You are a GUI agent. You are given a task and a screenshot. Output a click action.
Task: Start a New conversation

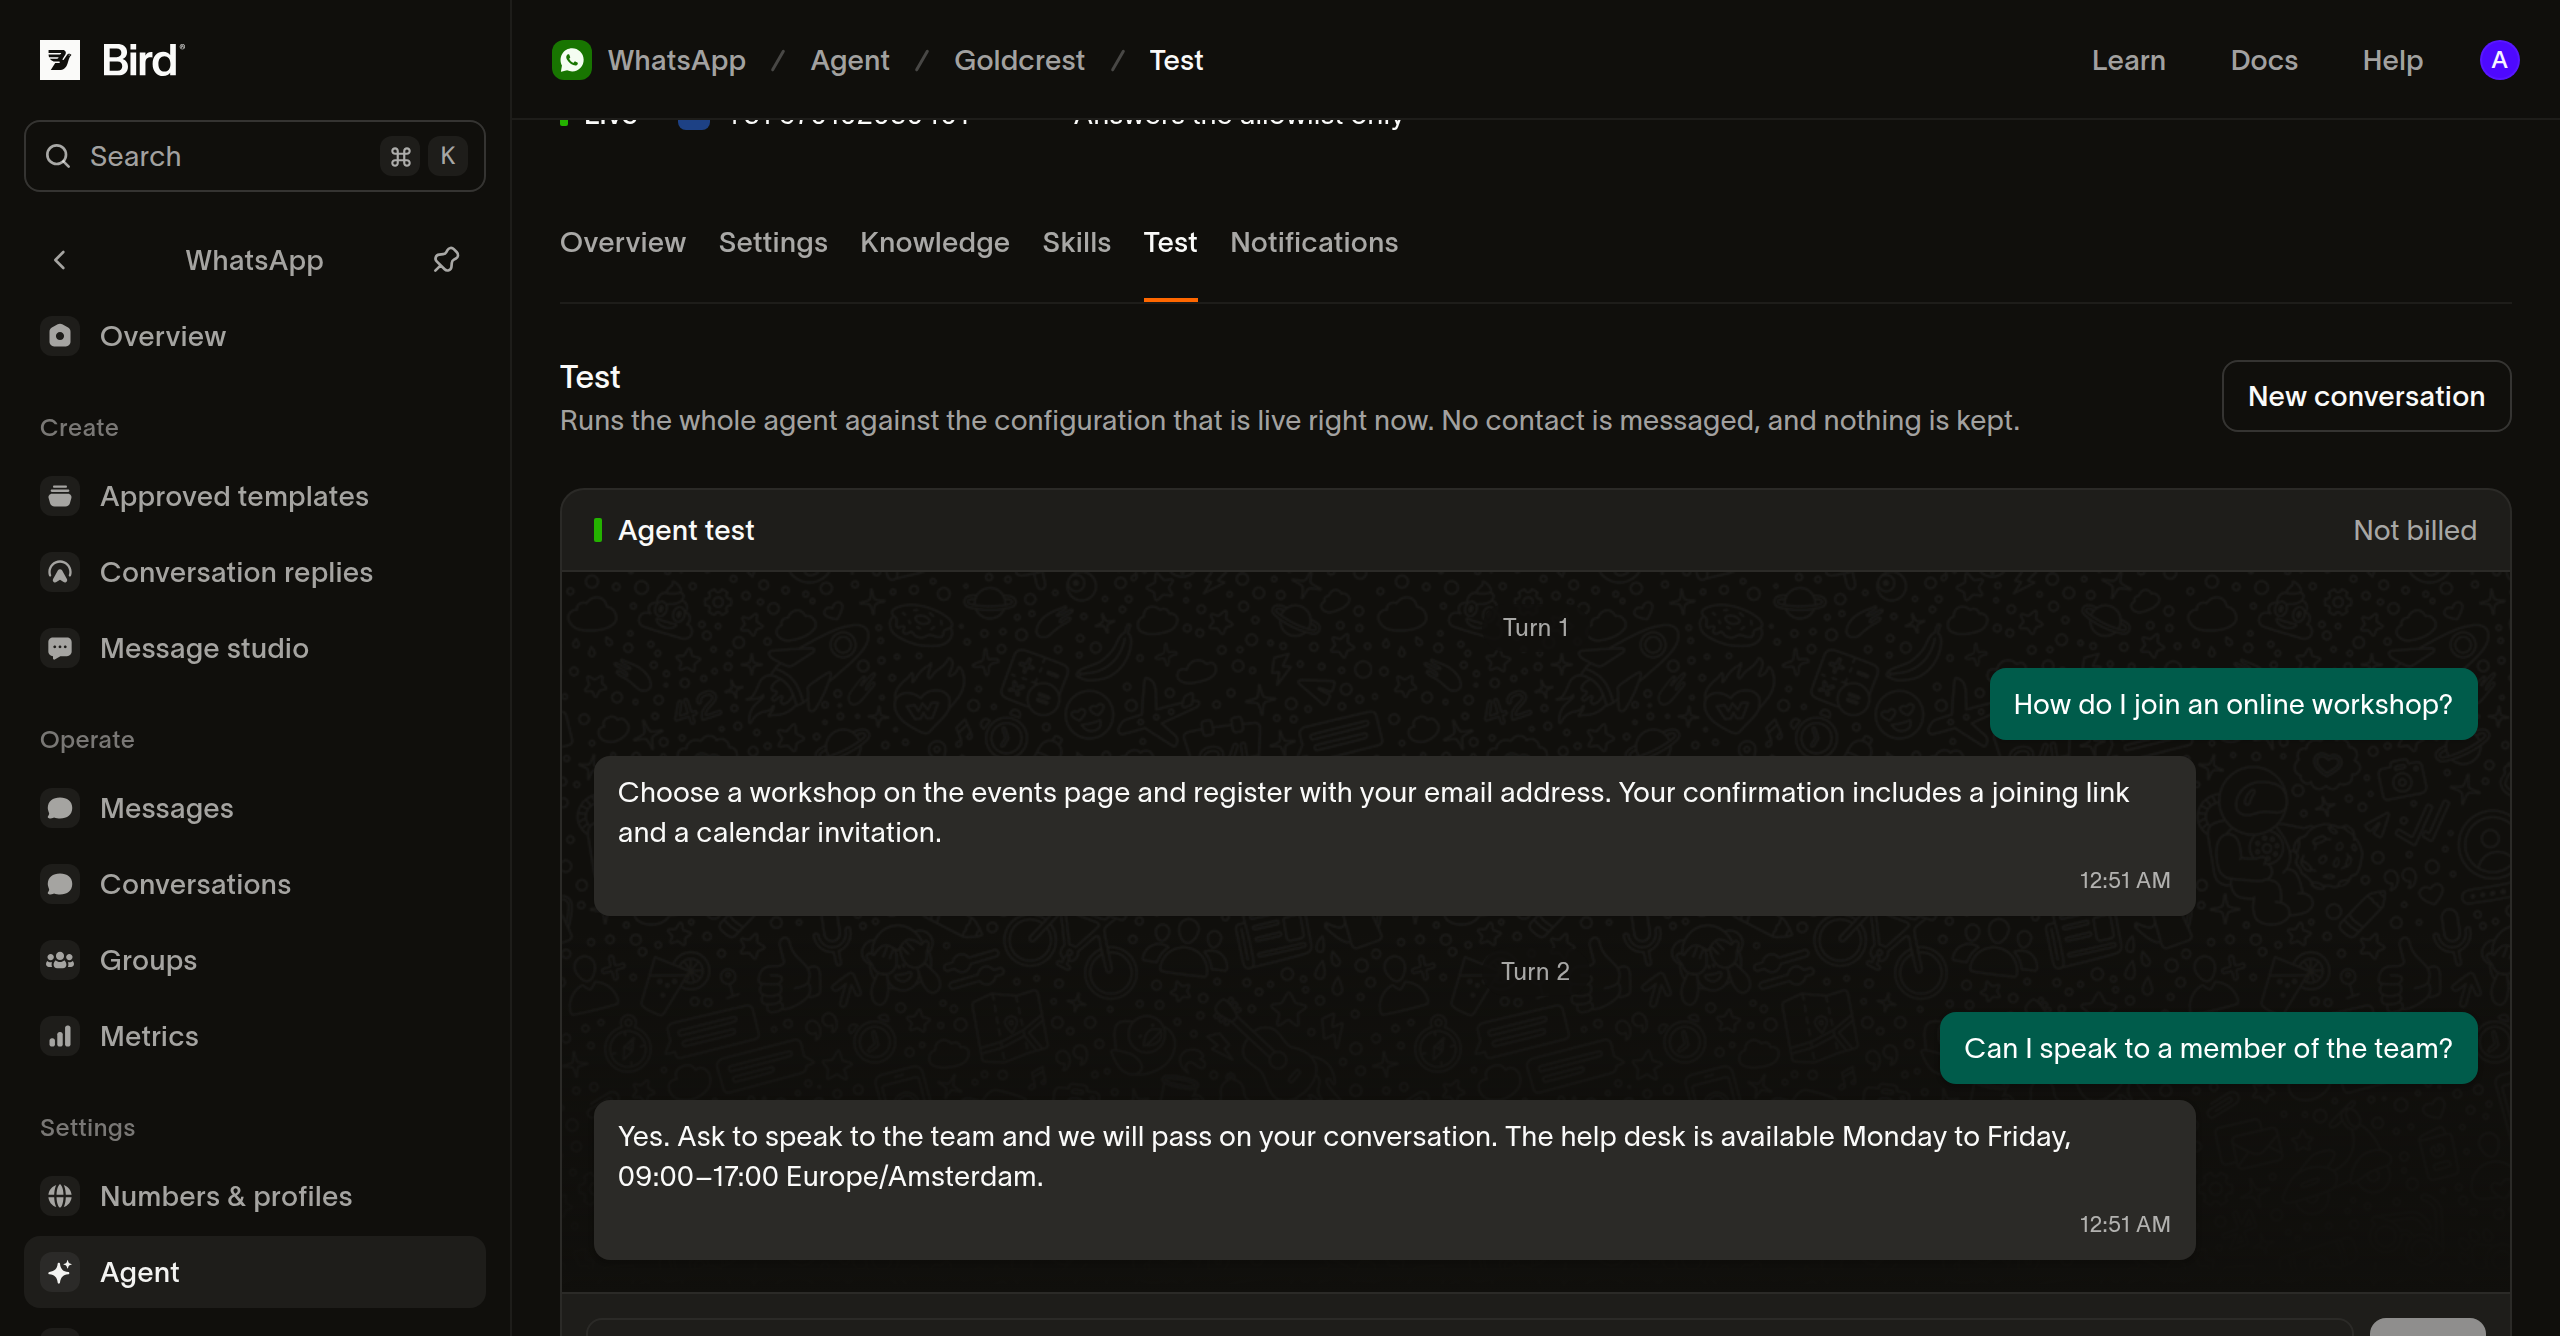tap(2366, 396)
